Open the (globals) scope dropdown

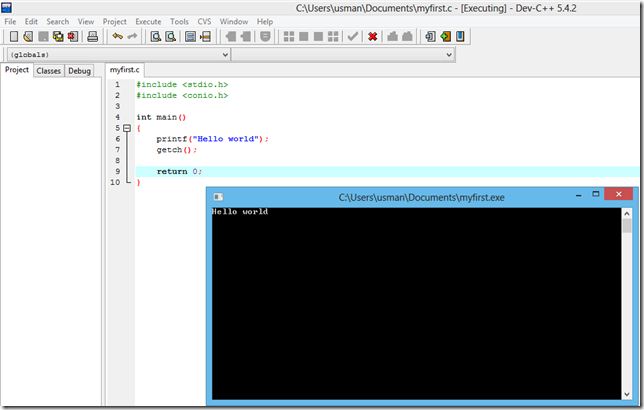coord(116,54)
